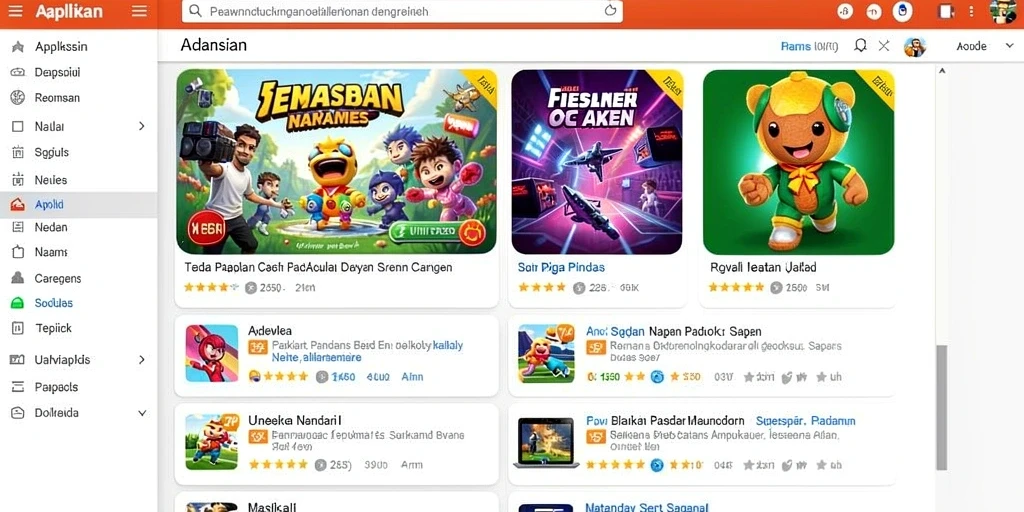The image size is (1024, 512).
Task: Open the Tepiick sidebar item
Action: pos(78,328)
